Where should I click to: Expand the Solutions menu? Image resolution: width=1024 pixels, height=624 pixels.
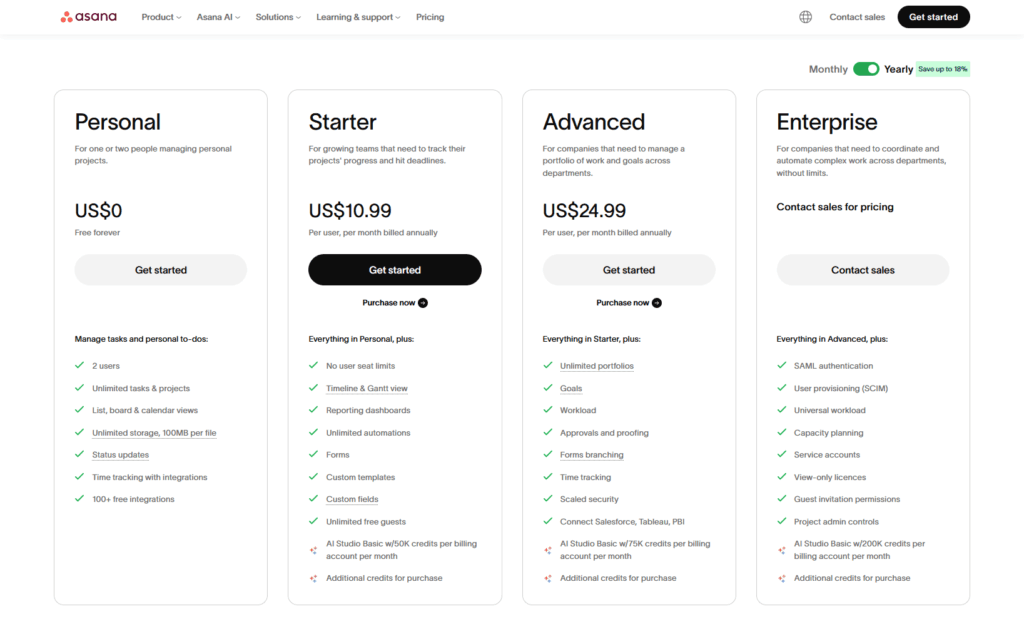pos(278,17)
